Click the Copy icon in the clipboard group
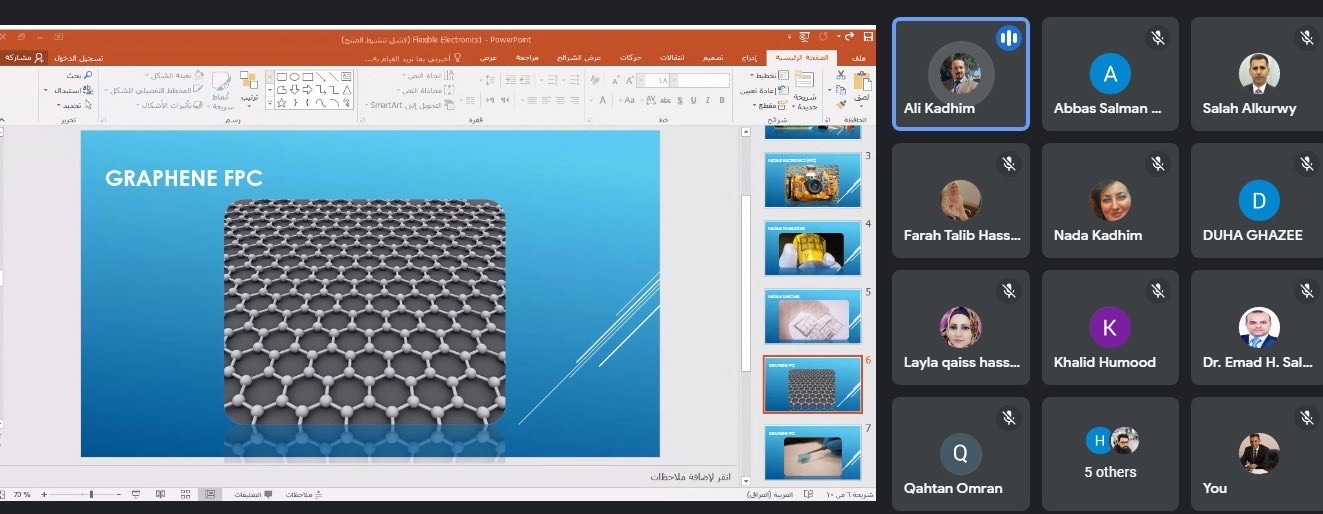 click(x=841, y=90)
